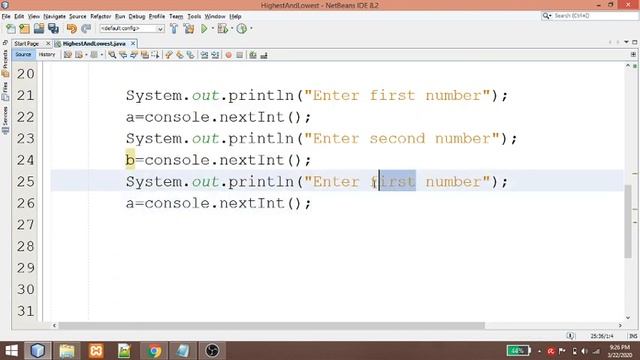This screenshot has height=360, width=640.
Task: Open File Explorer from the taskbar
Action: (67, 351)
